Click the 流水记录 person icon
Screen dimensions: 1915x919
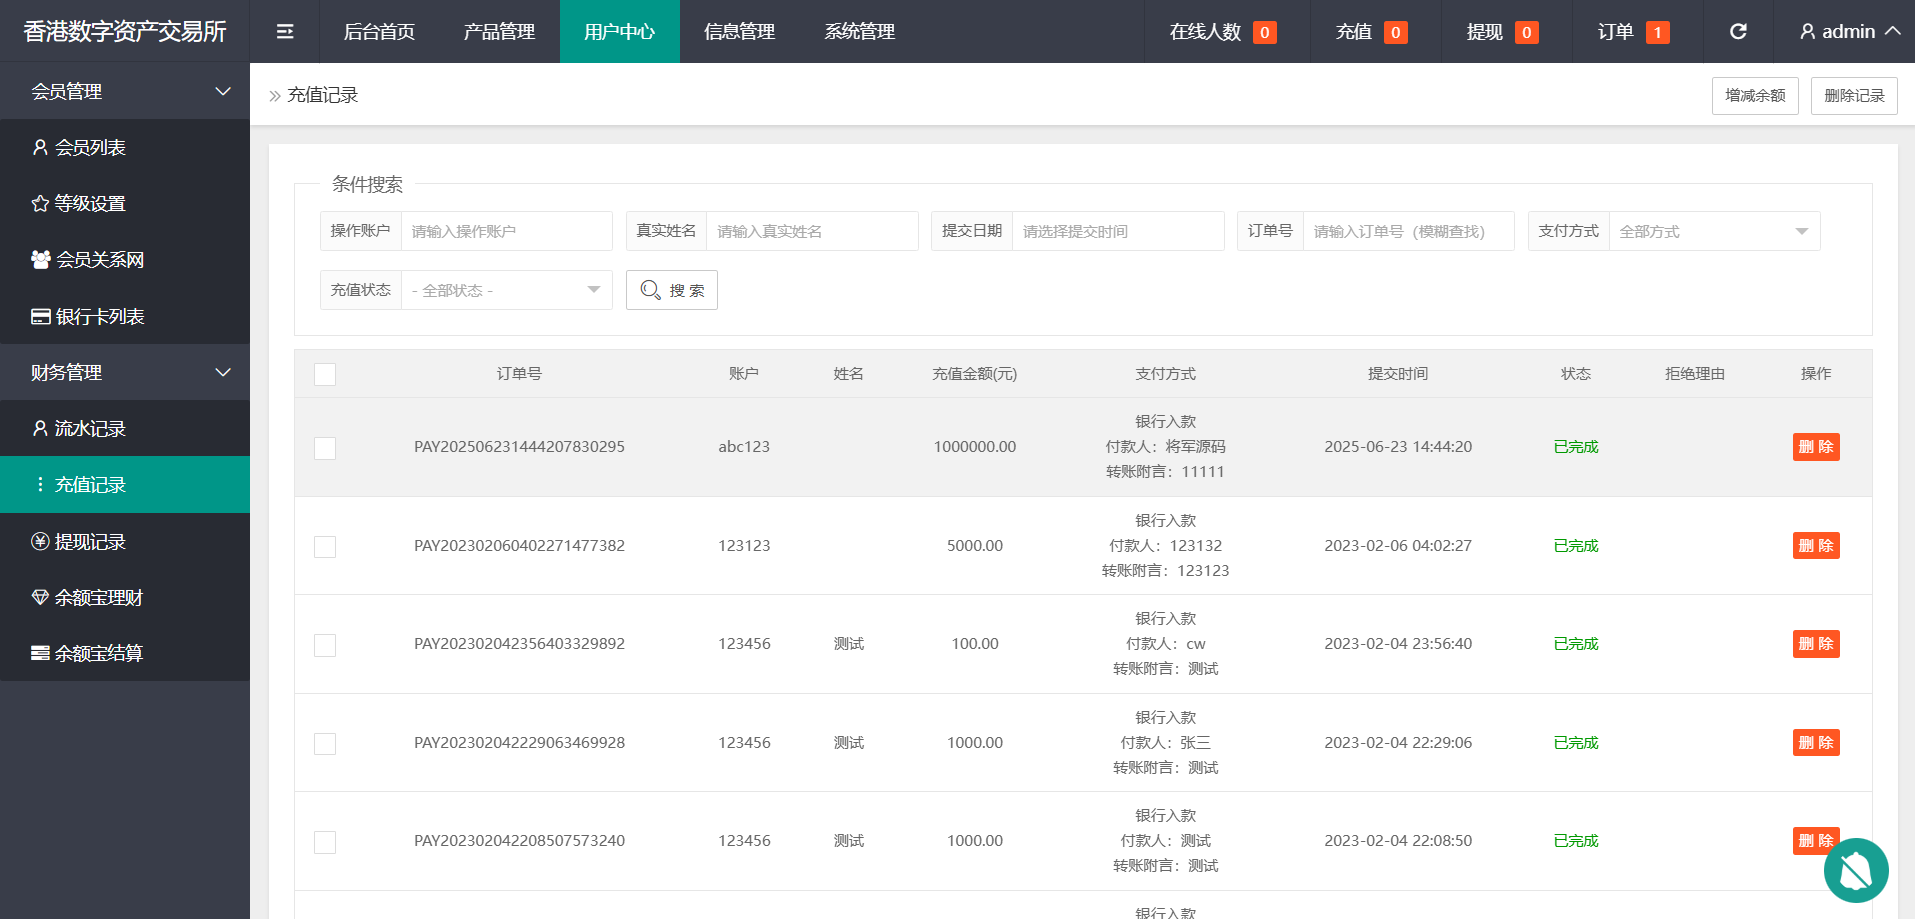(x=40, y=429)
